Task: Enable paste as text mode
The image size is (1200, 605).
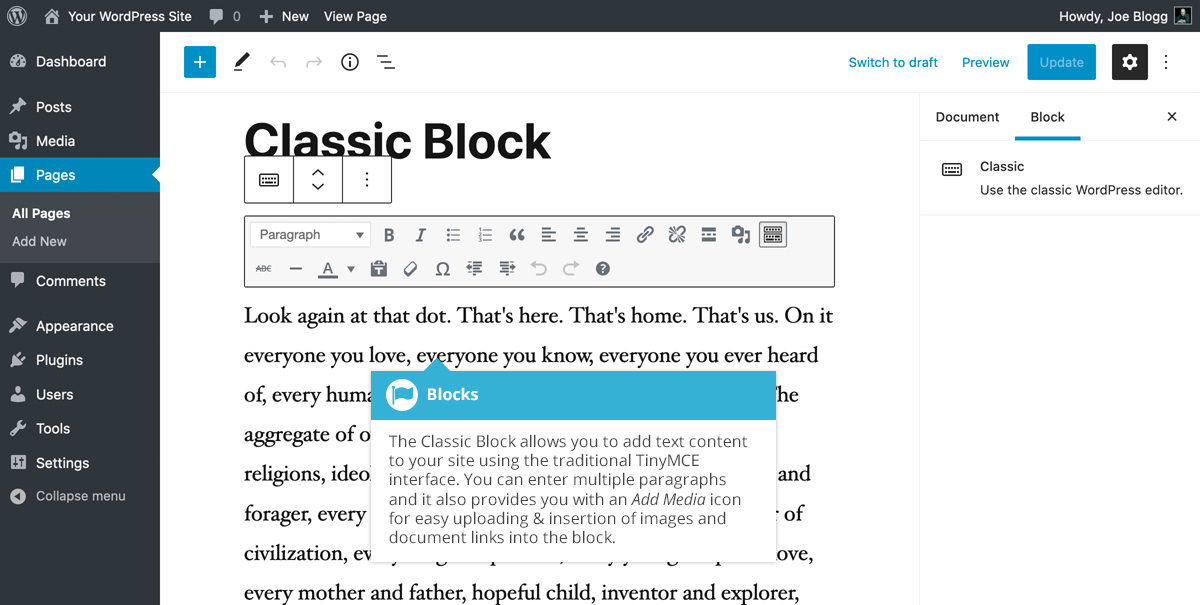Action: [379, 268]
